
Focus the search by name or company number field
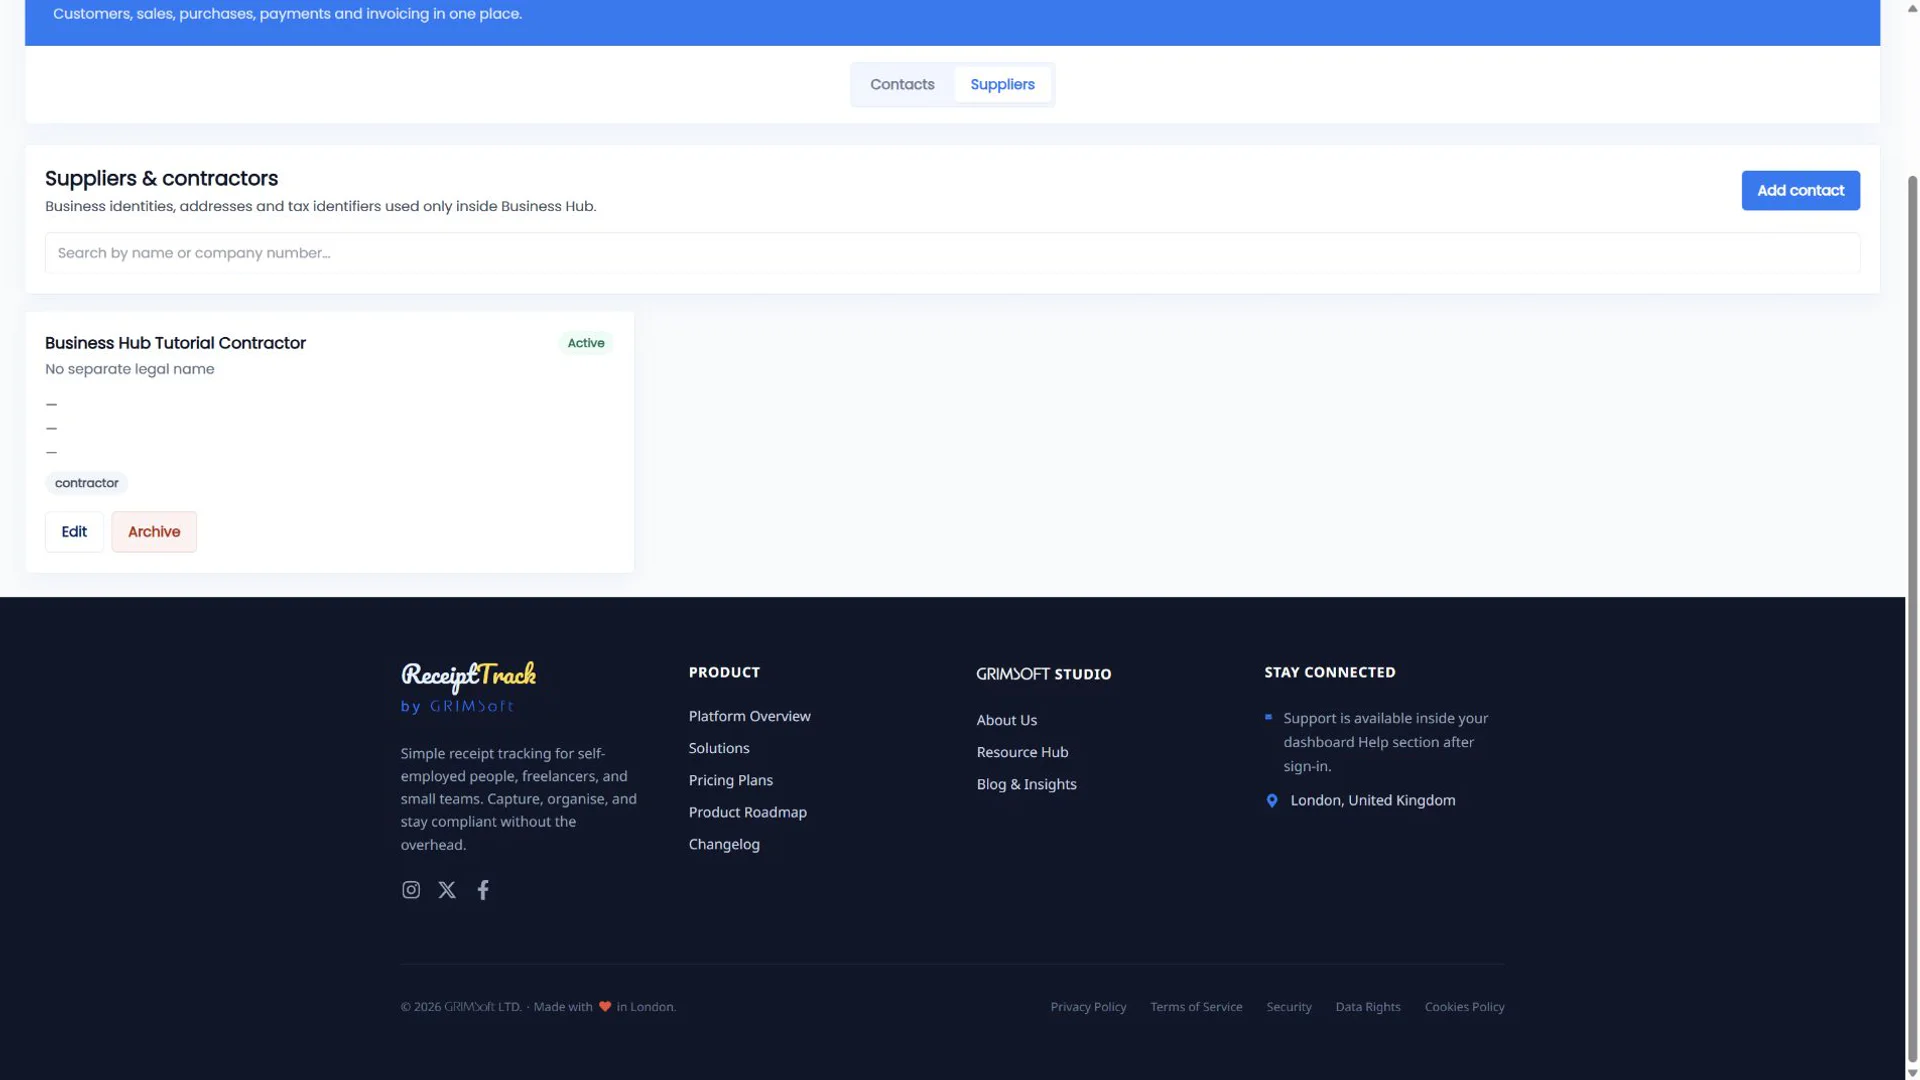[952, 253]
